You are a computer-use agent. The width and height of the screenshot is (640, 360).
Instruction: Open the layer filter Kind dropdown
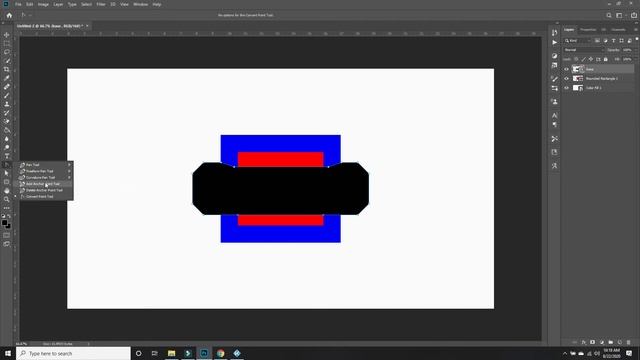click(578, 41)
